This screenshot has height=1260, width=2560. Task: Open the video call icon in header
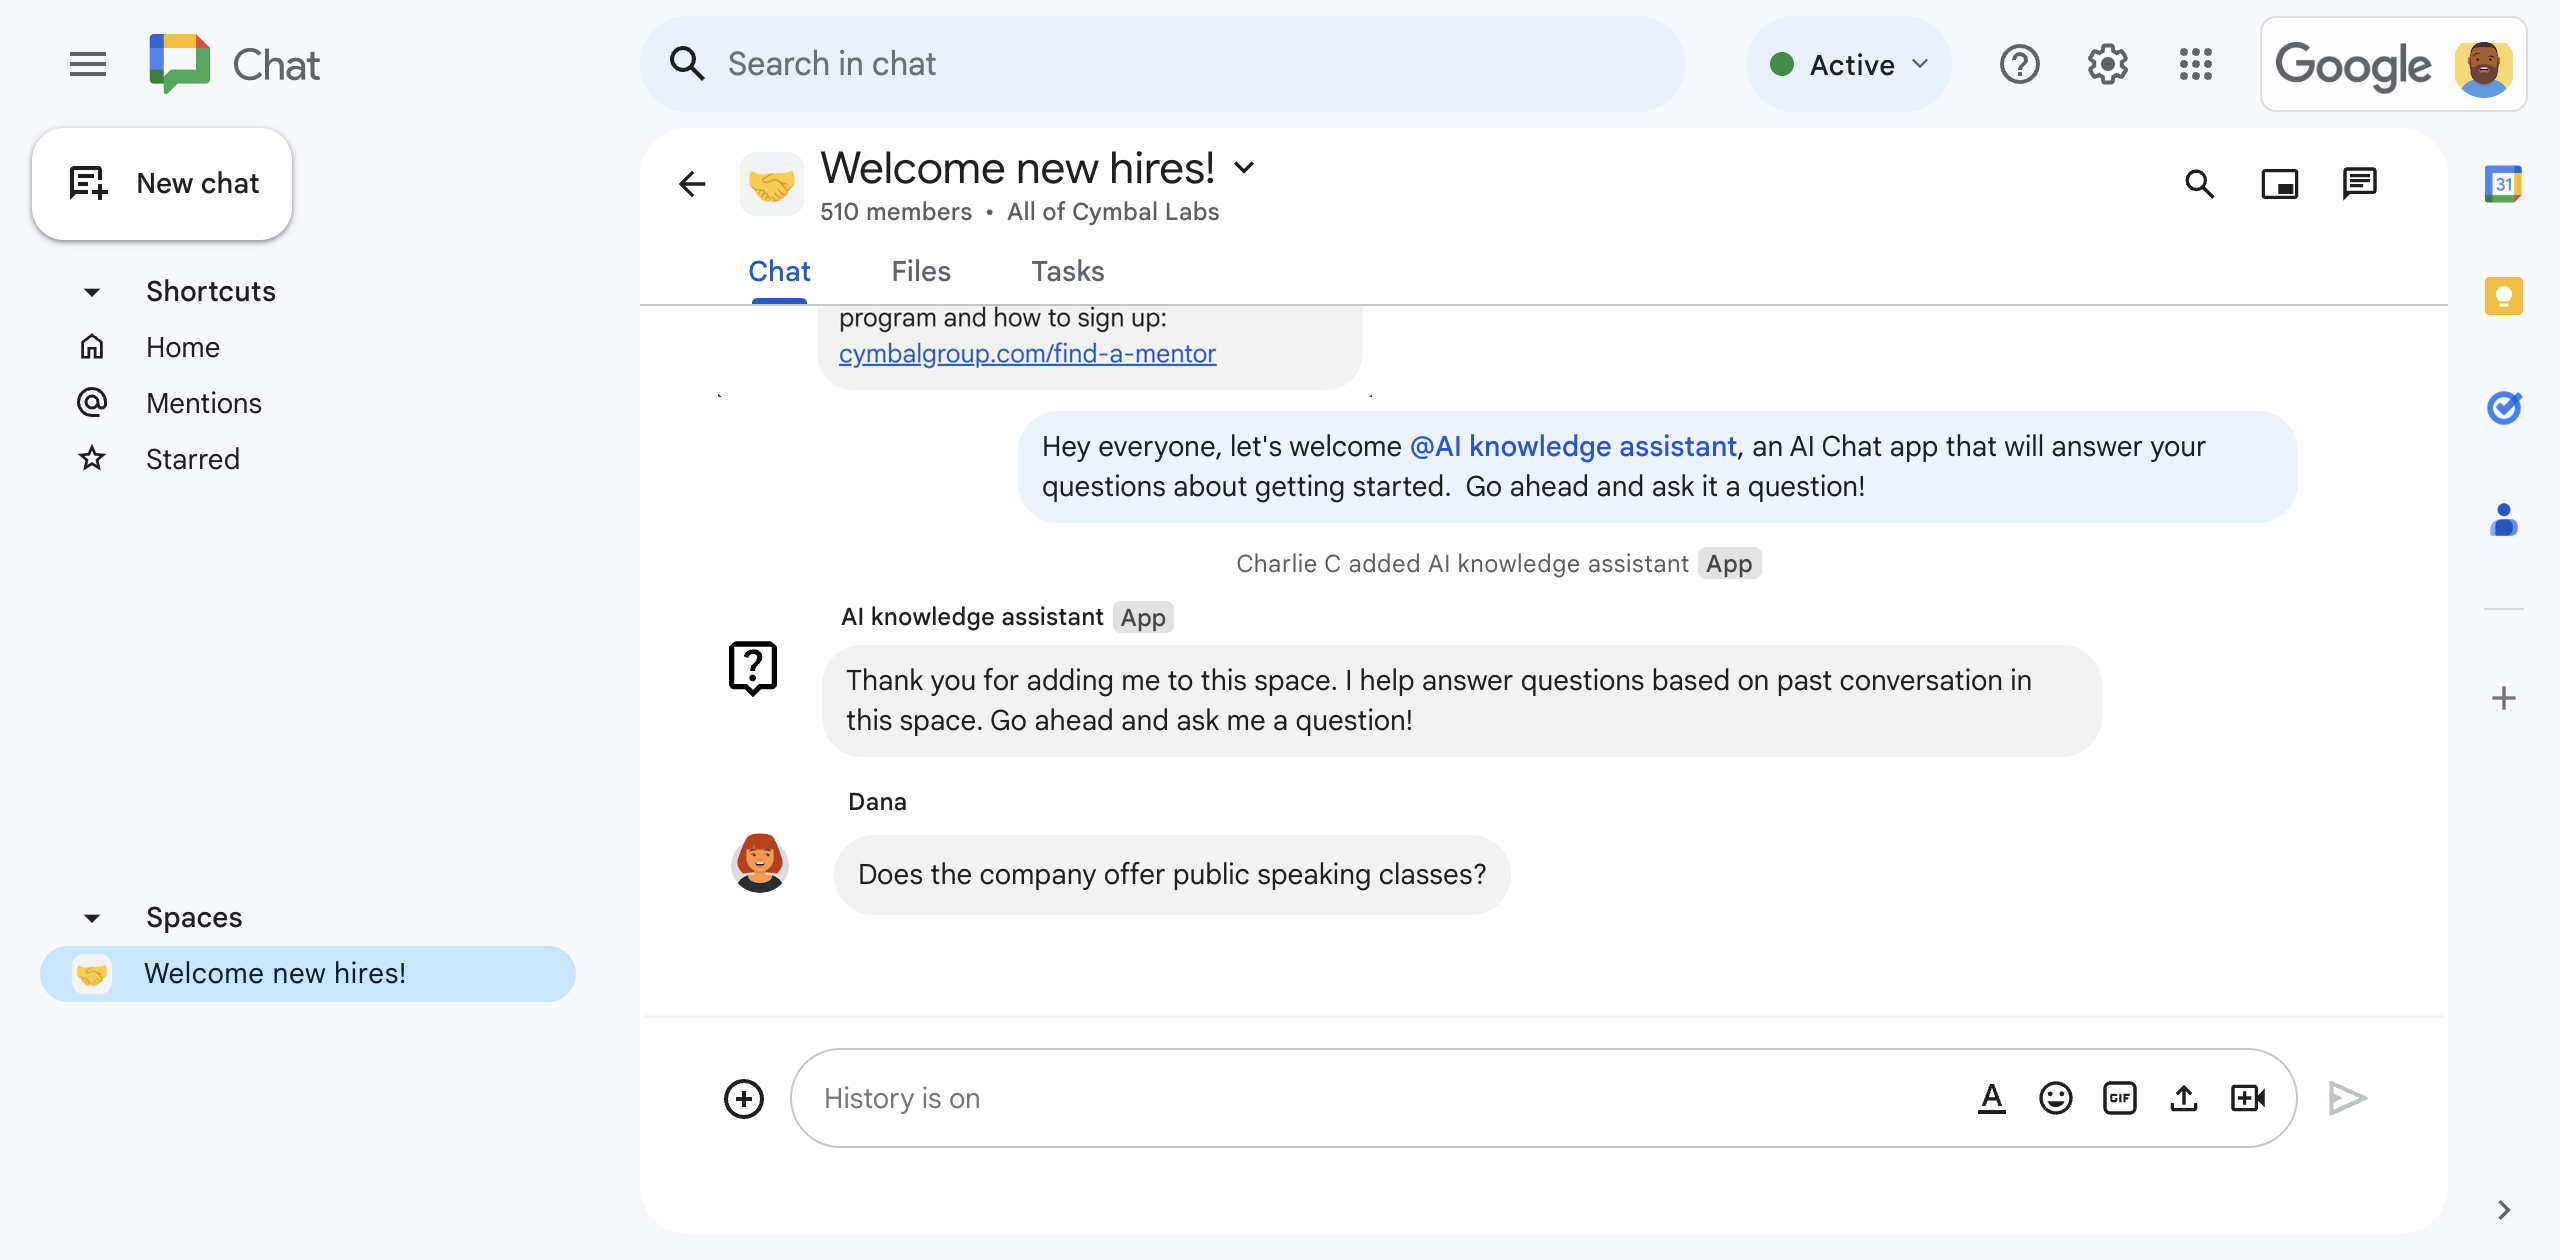point(2281,183)
